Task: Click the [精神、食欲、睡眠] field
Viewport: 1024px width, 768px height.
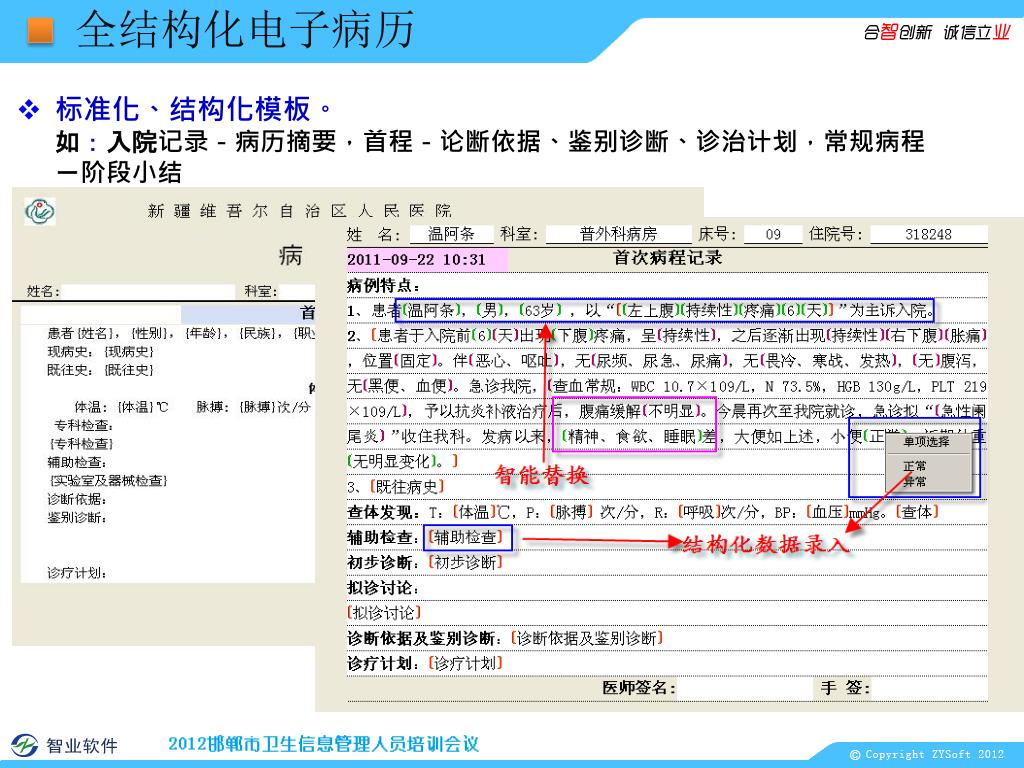Action: coord(632,436)
